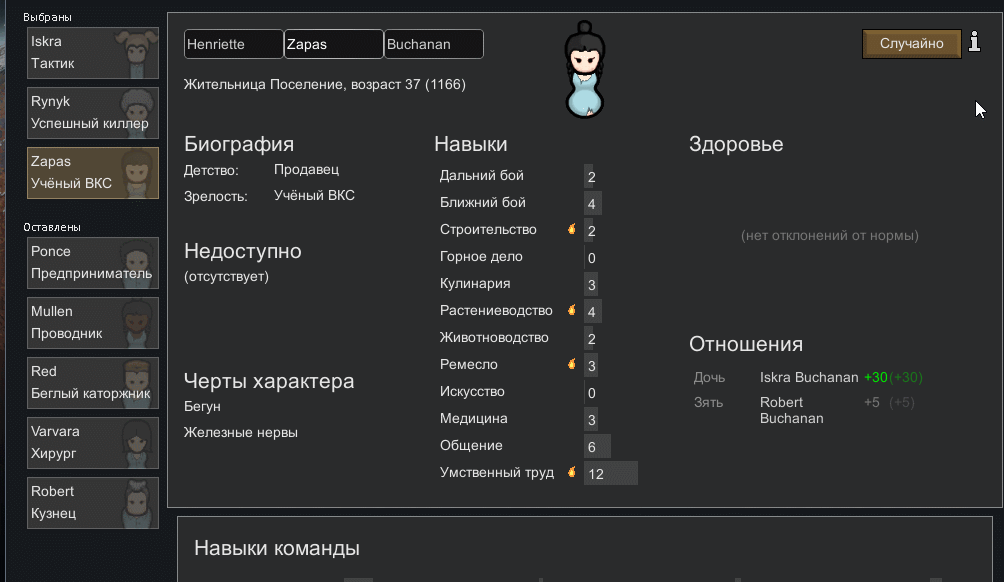Click the nickname field containing Zapas
1004x582 pixels.
point(333,44)
